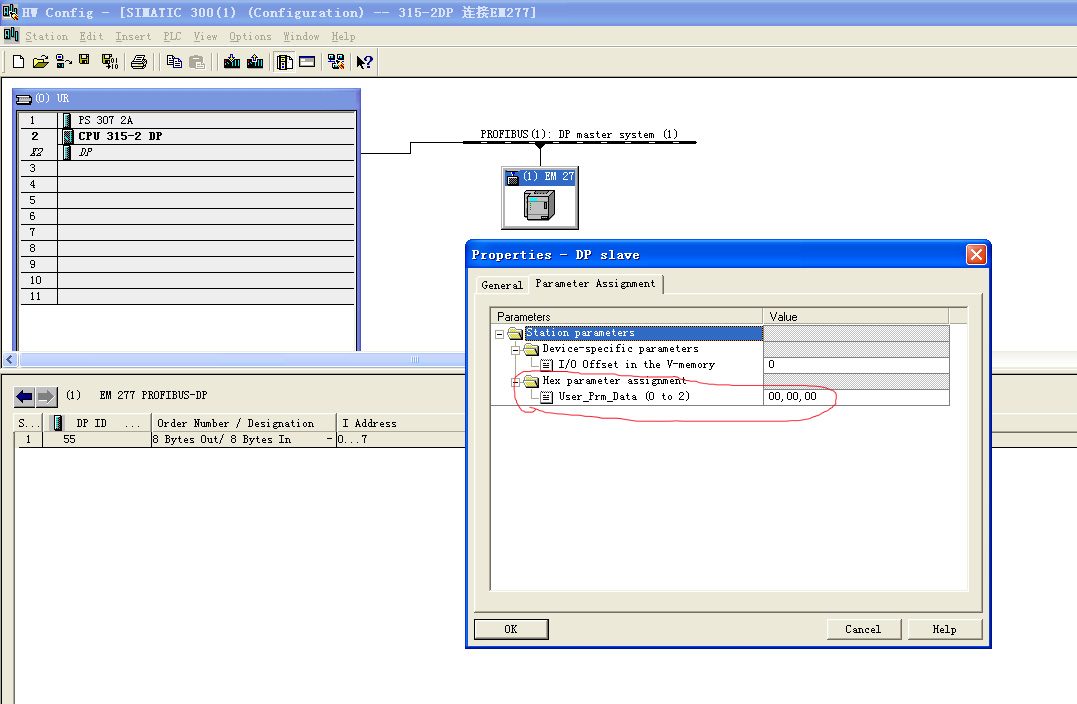The width and height of the screenshot is (1077, 704).
Task: Click the dialog Help button
Action: click(x=945, y=629)
